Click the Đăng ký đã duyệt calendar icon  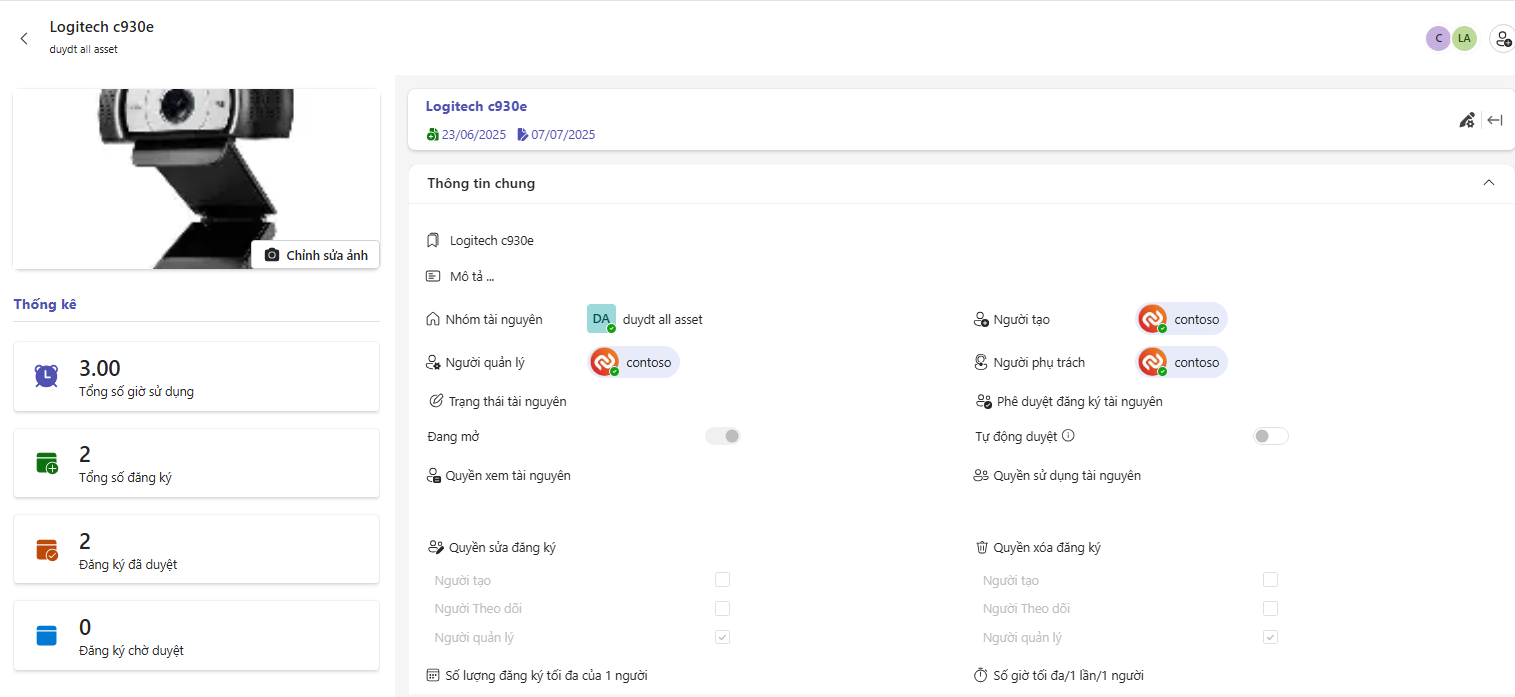click(x=46, y=549)
